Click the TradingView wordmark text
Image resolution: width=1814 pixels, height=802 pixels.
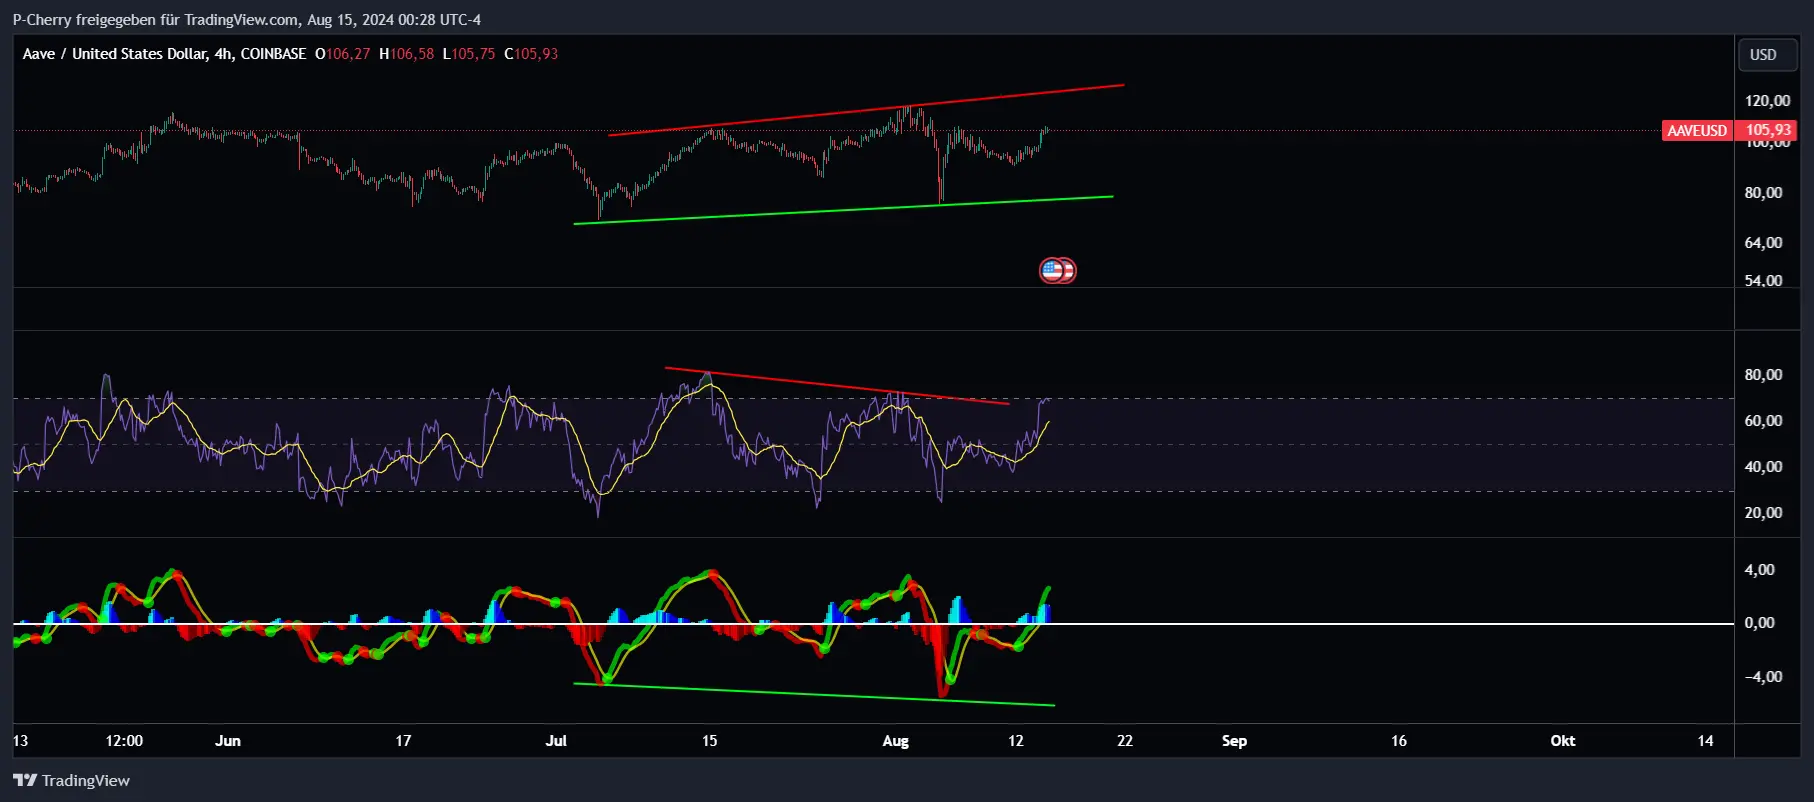[x=86, y=780]
